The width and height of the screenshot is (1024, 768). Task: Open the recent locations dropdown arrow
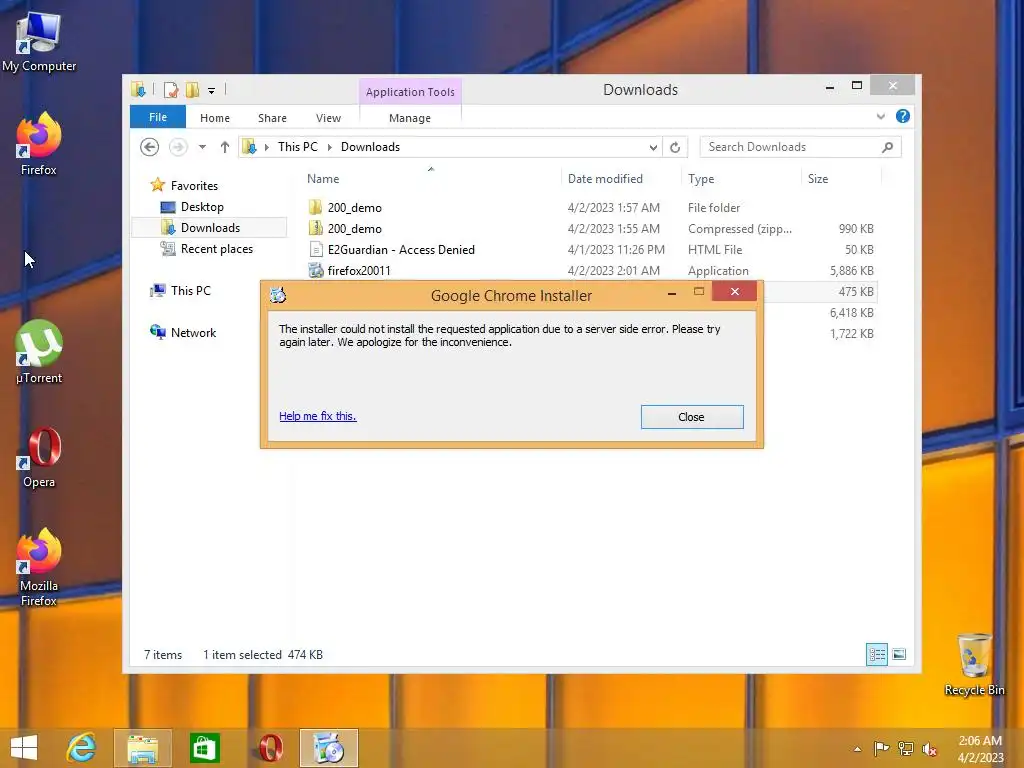tap(202, 147)
